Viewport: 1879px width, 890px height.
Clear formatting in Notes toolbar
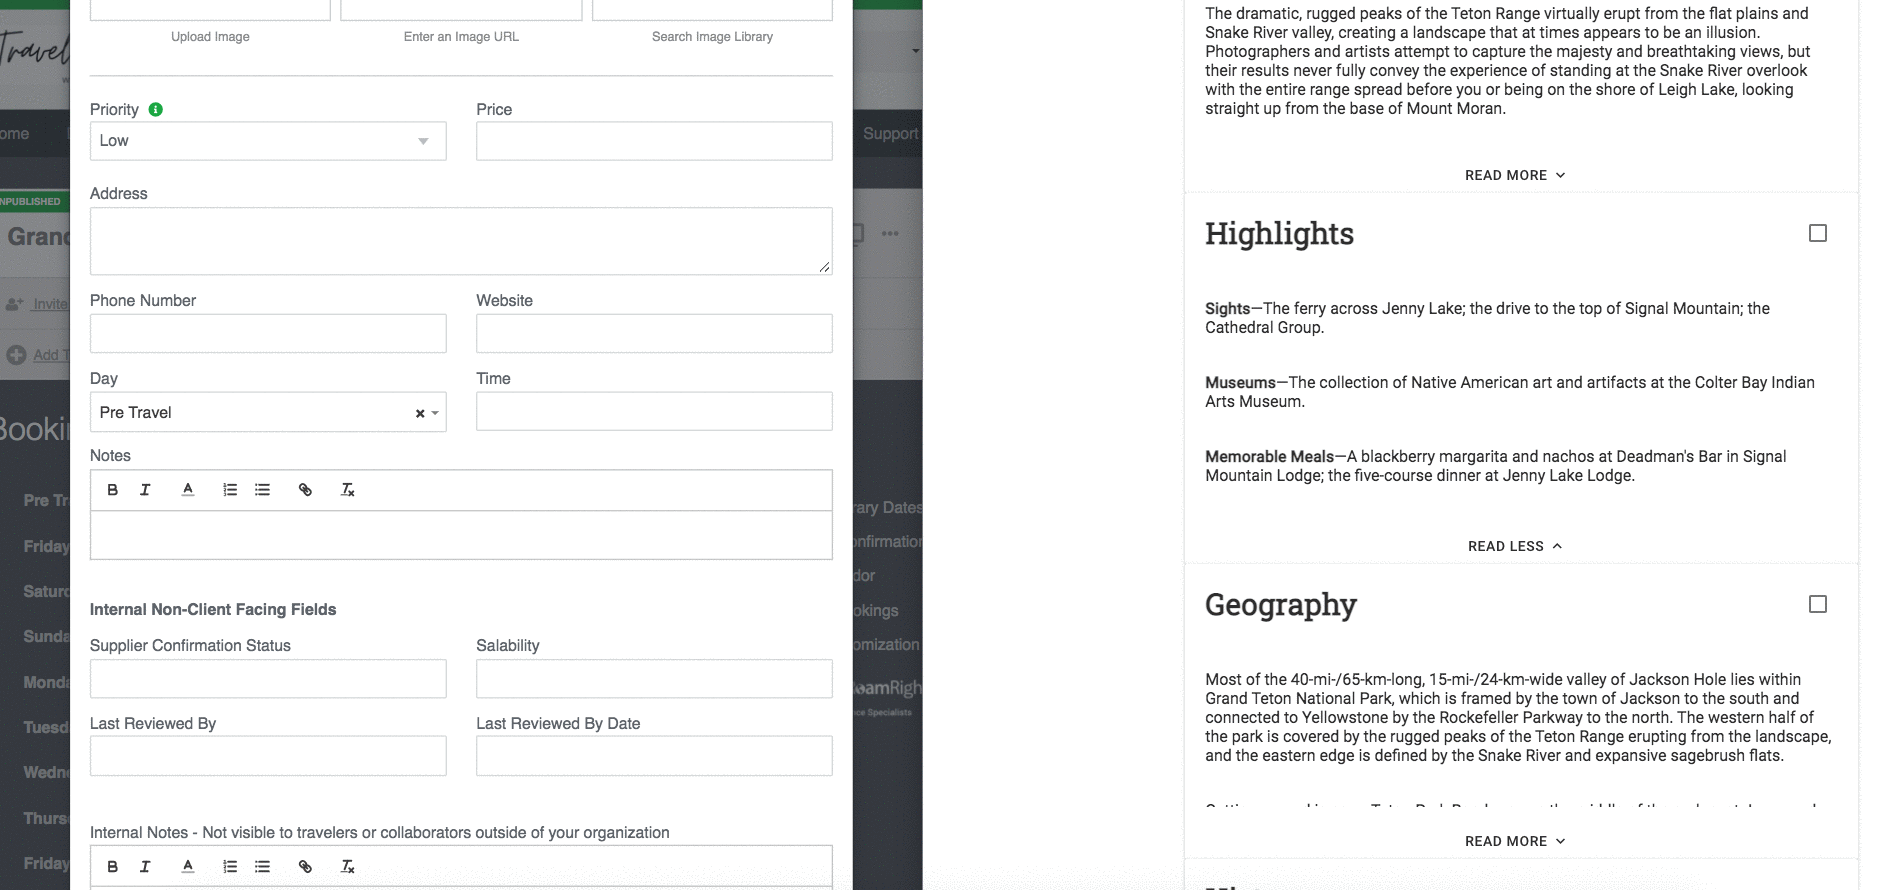pyautogui.click(x=348, y=490)
